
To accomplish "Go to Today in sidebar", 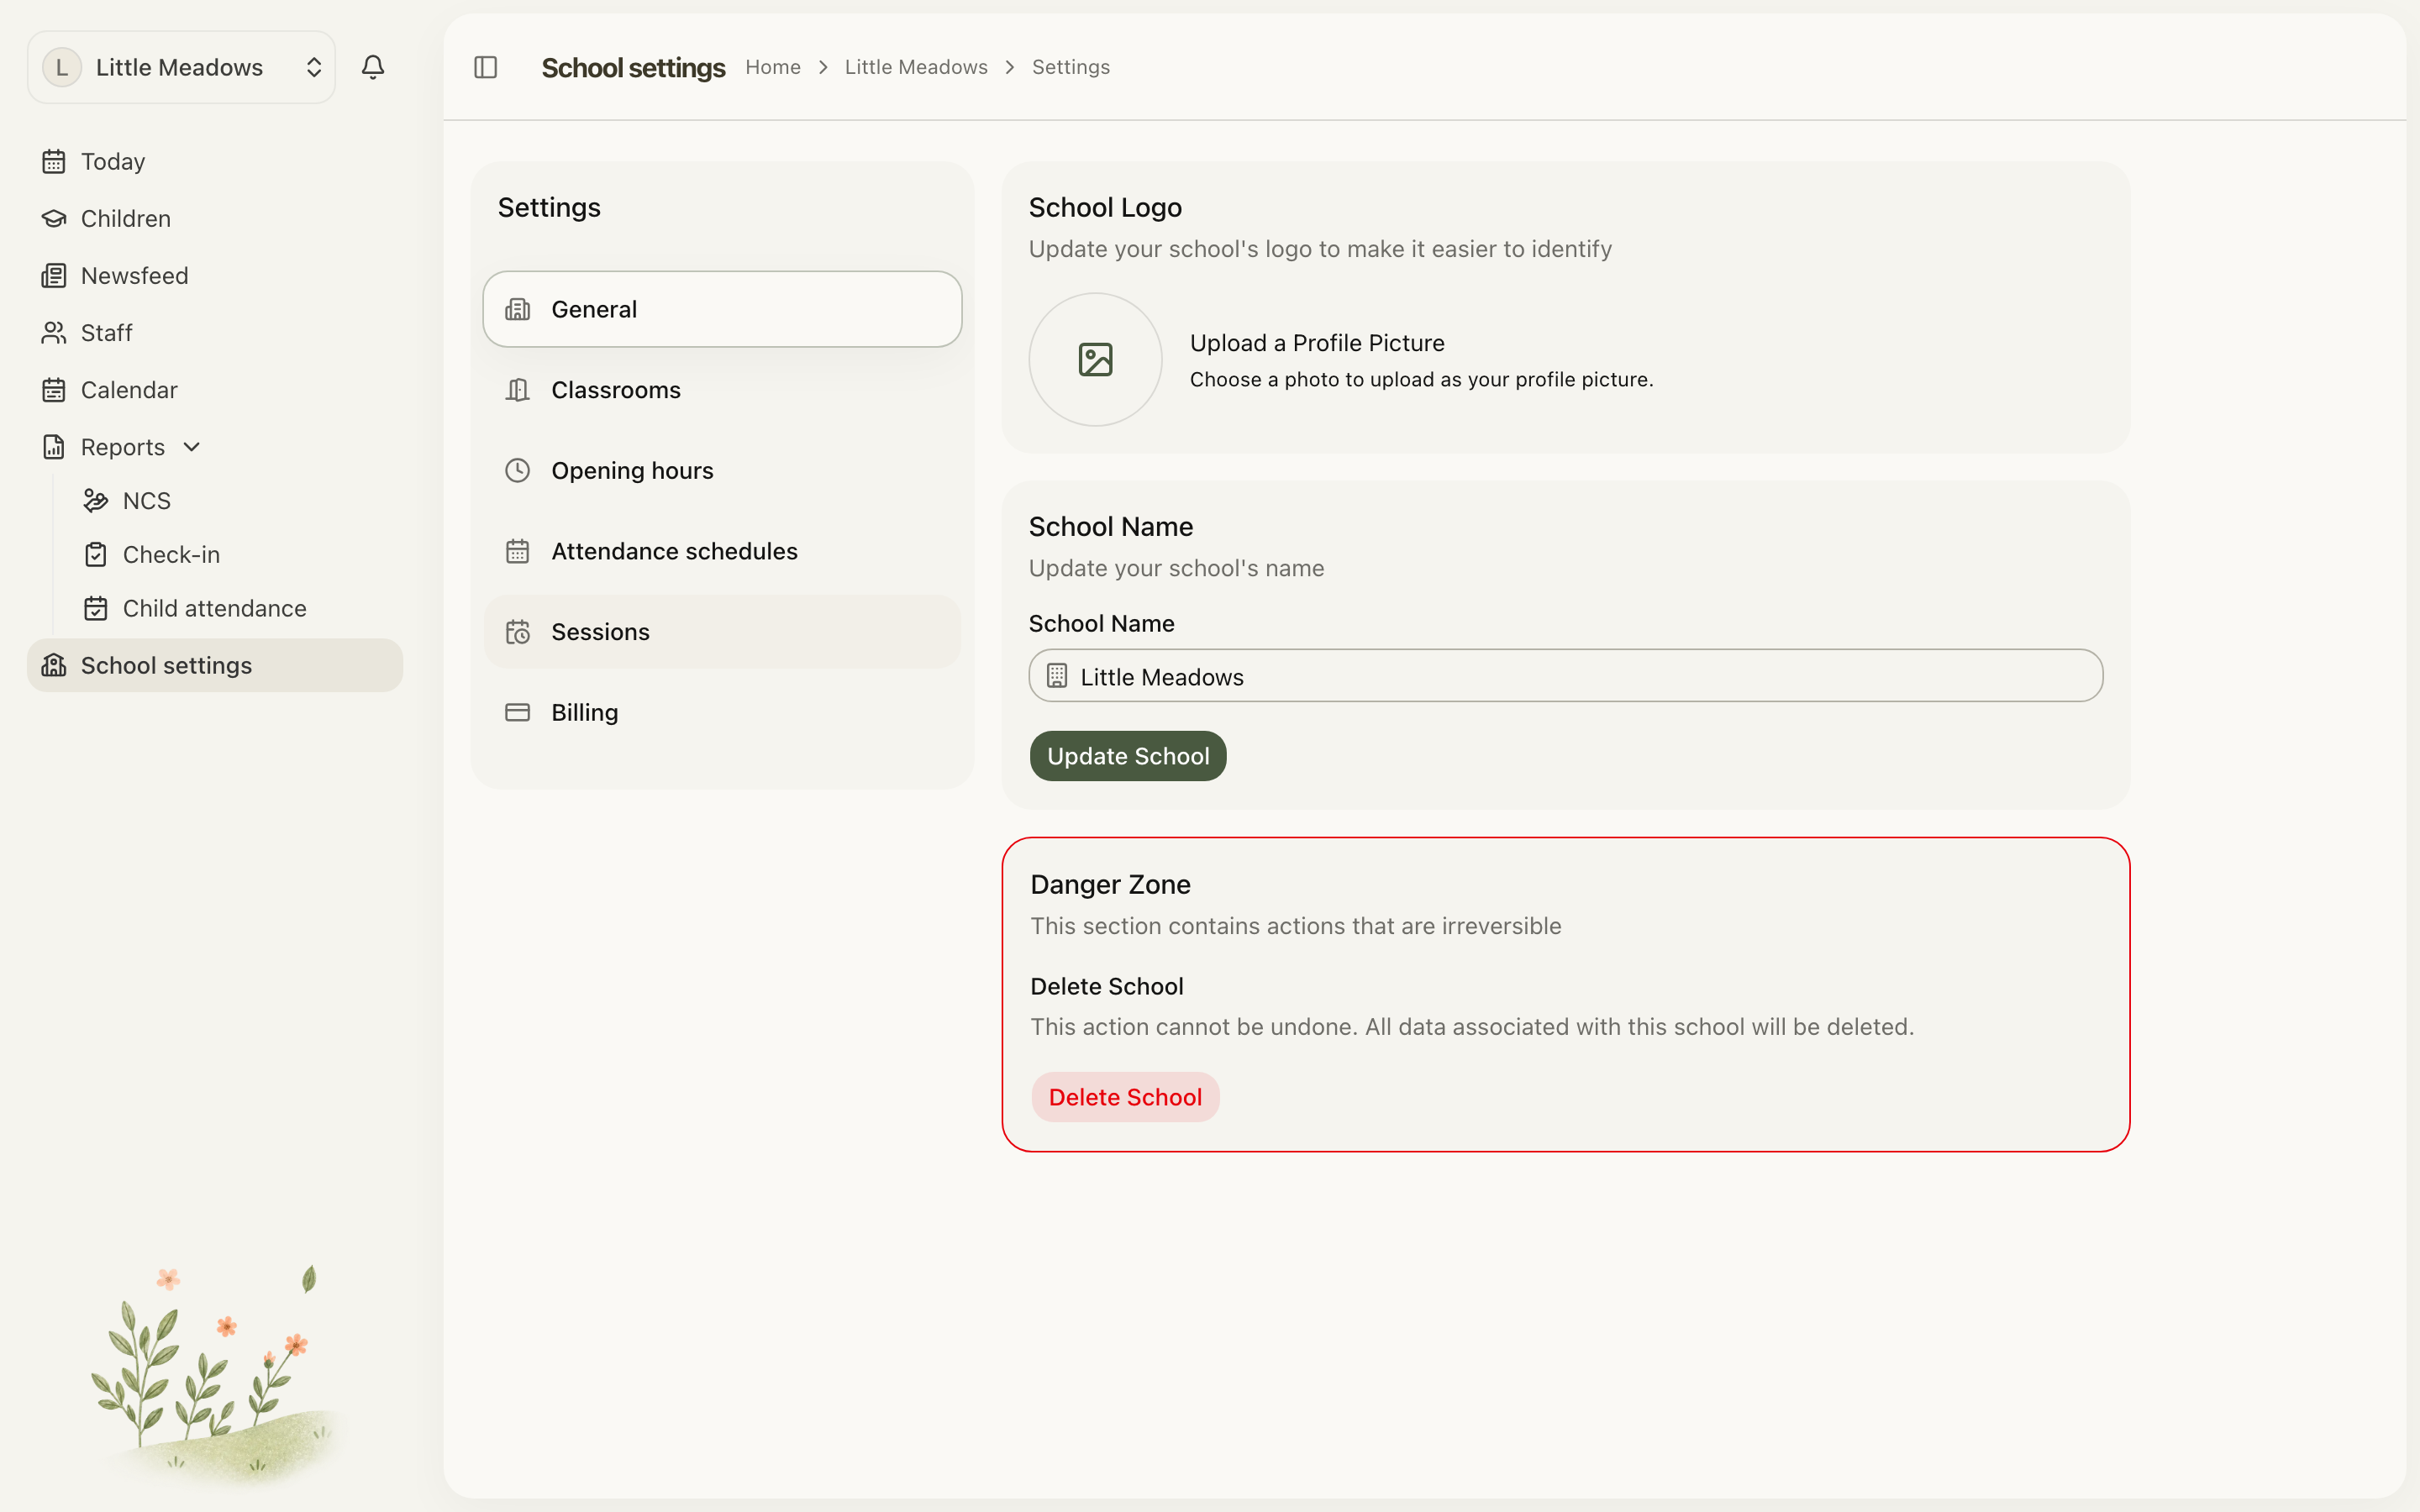I will coord(215,162).
